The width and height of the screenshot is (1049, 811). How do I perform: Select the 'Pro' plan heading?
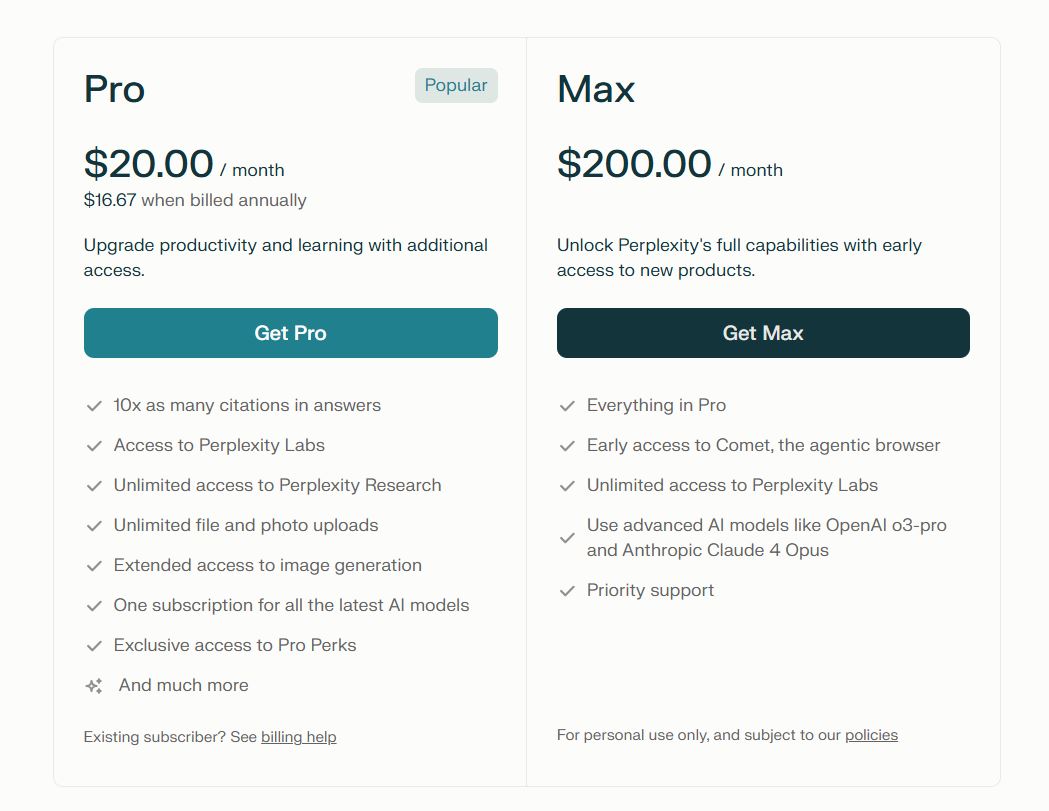113,89
